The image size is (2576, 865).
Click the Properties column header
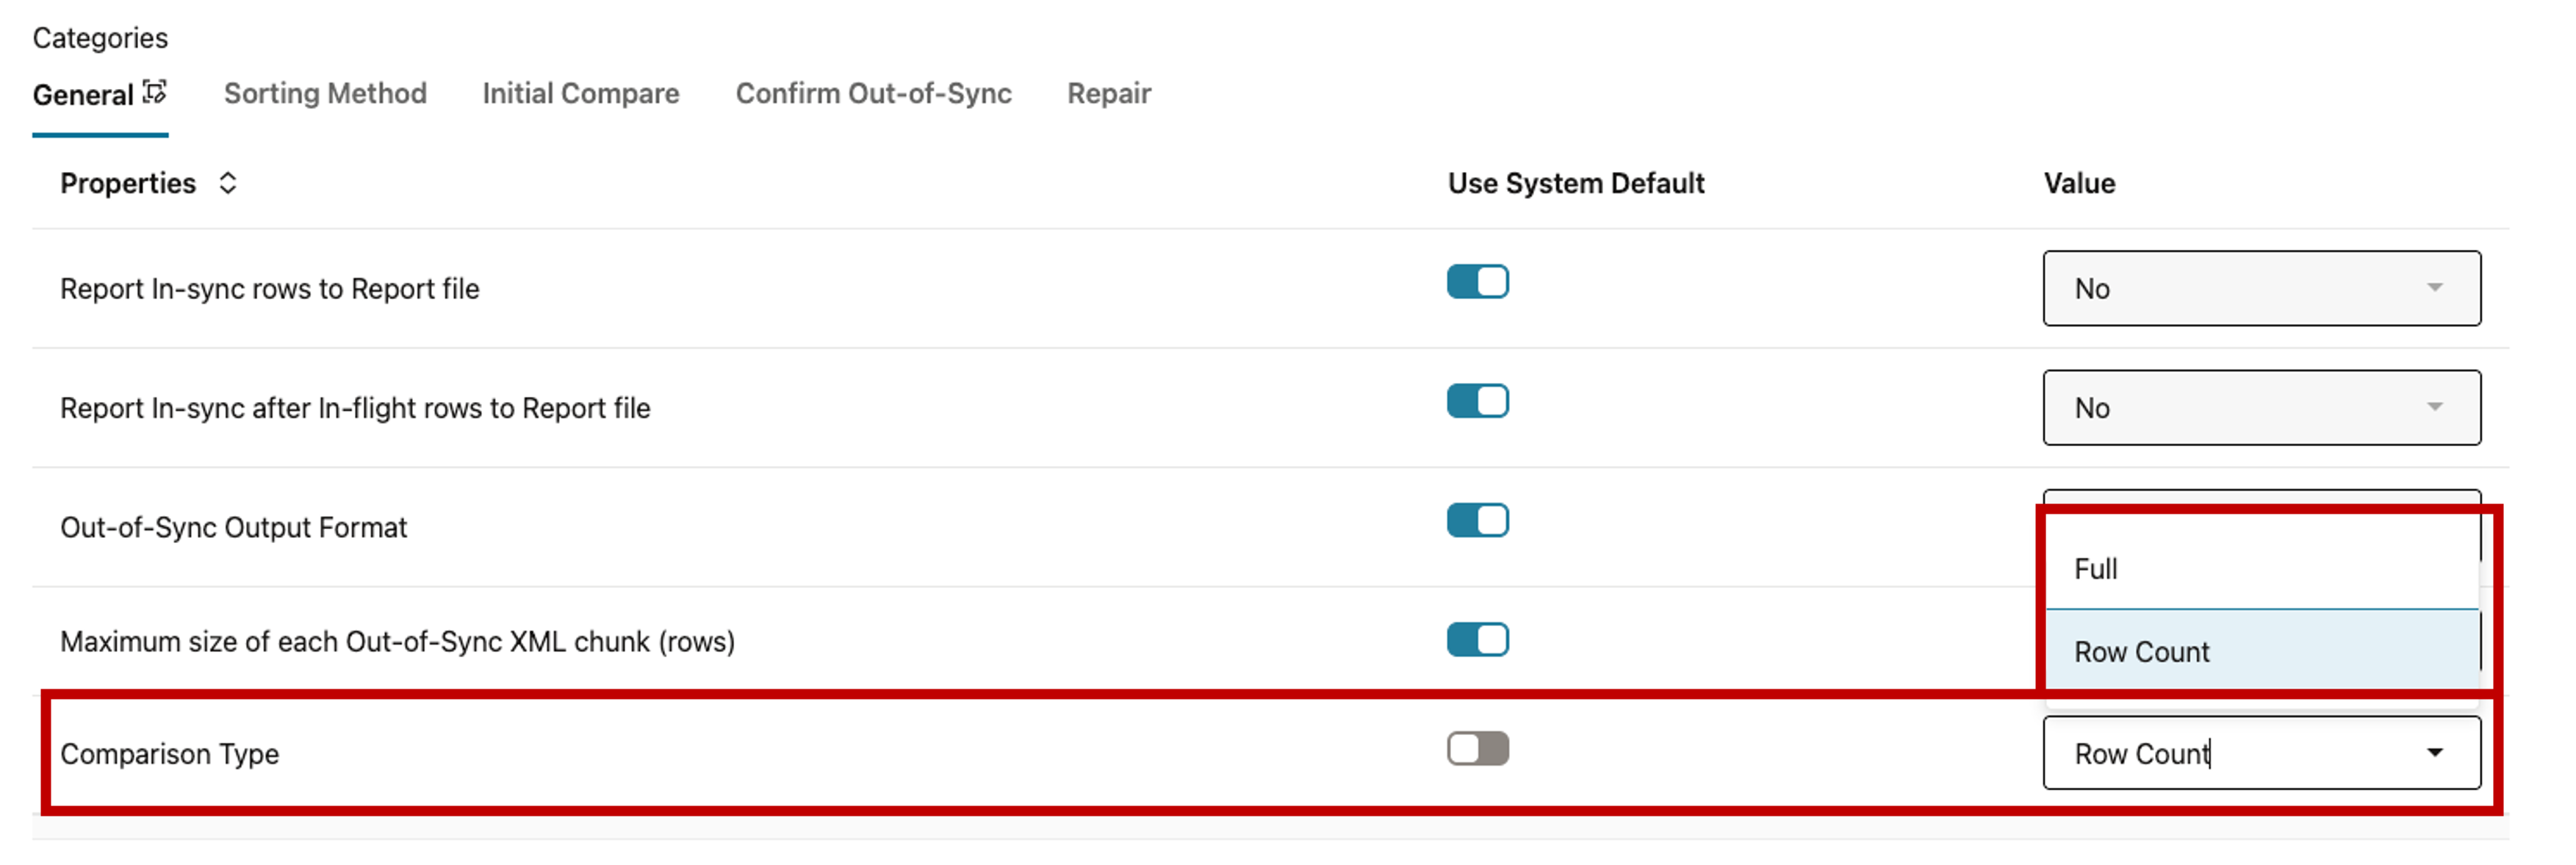pyautogui.click(x=128, y=183)
